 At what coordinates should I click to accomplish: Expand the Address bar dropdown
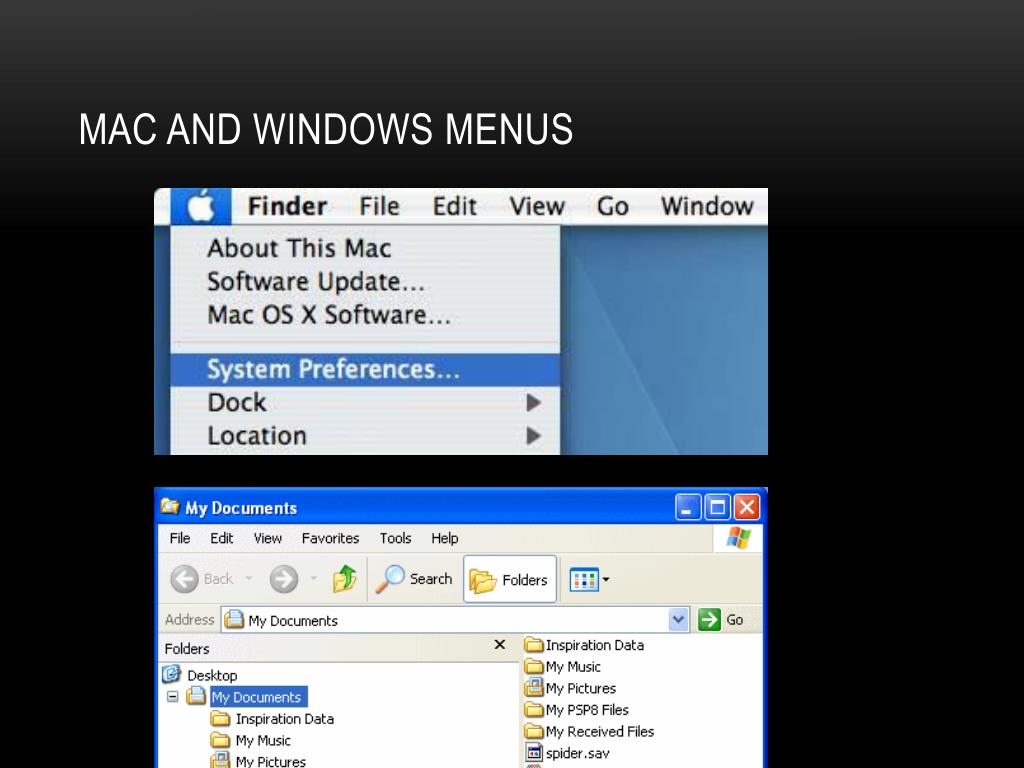pyautogui.click(x=679, y=619)
